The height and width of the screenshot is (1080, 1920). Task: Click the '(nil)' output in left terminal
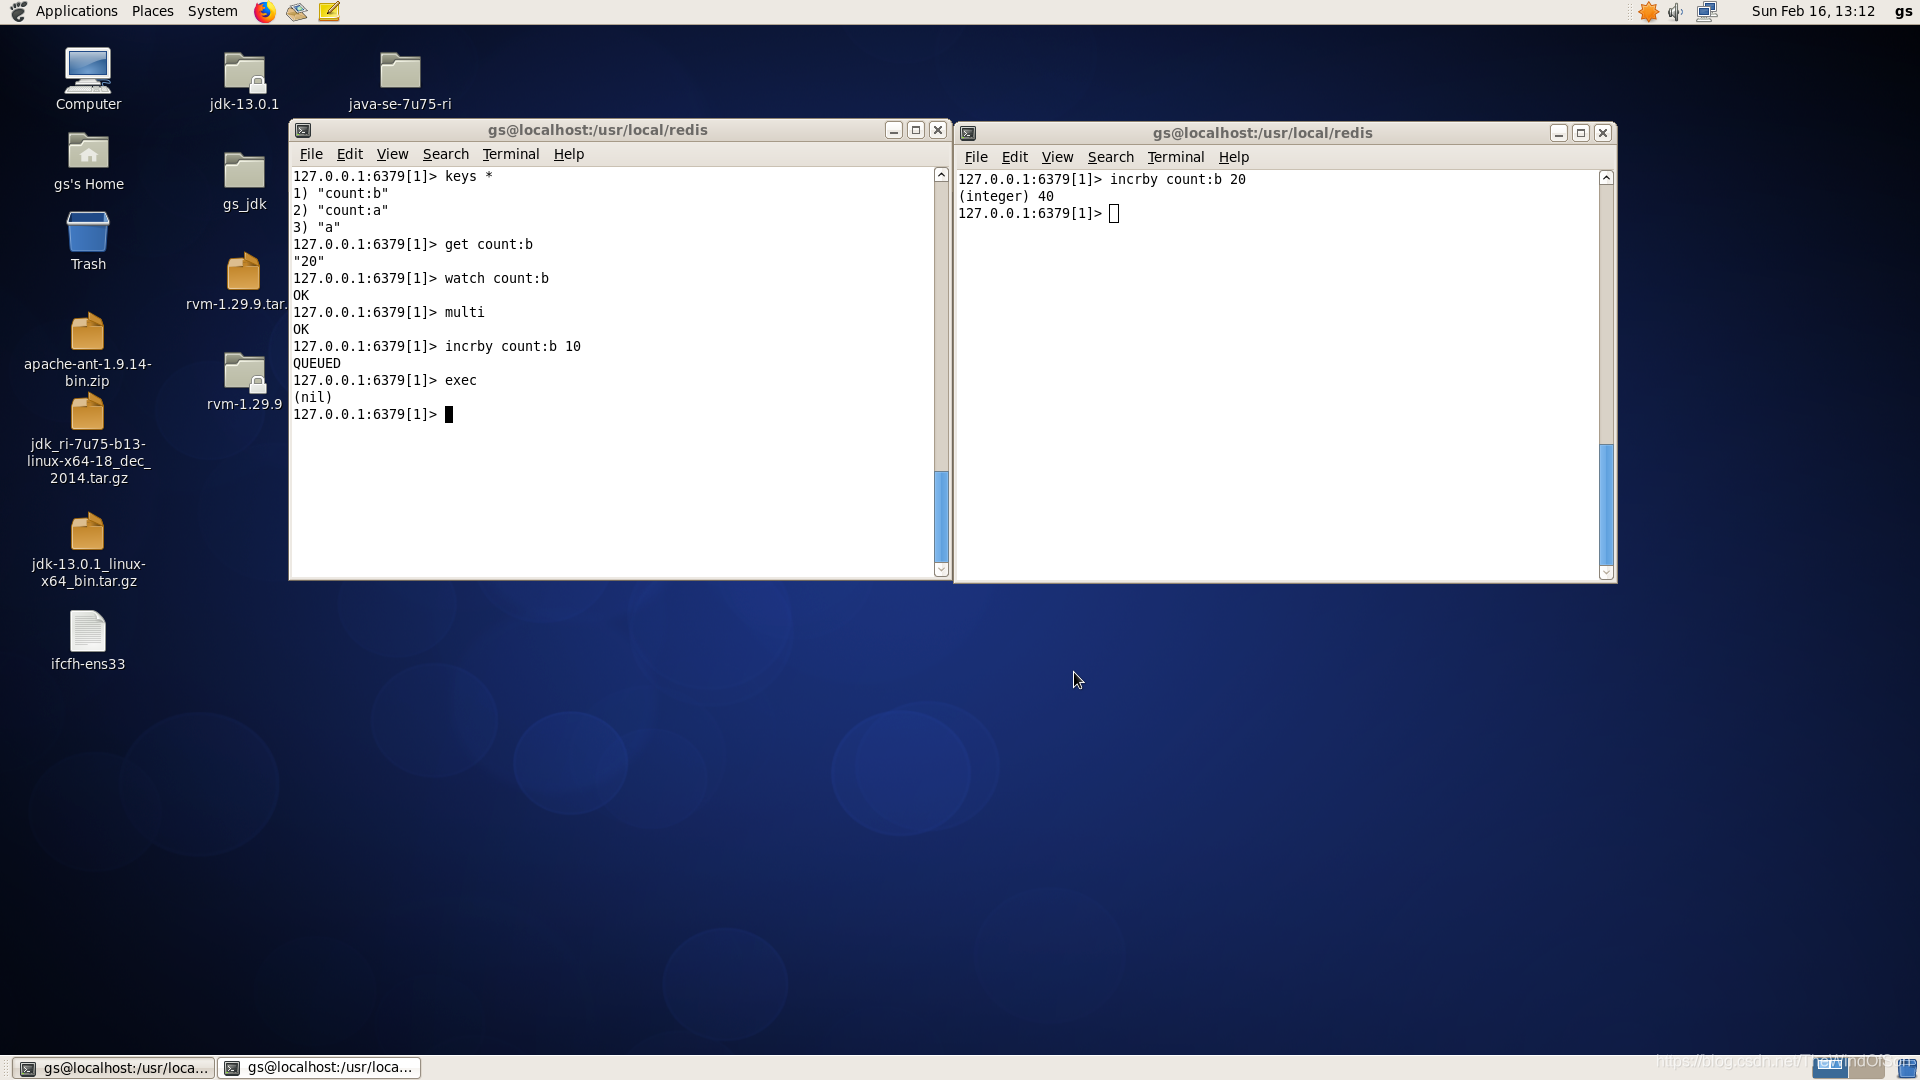tap(313, 397)
